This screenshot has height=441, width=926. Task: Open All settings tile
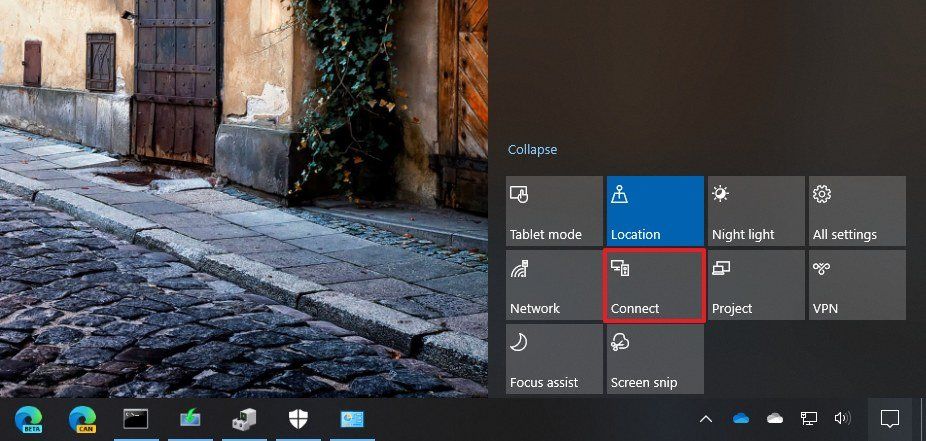click(857, 211)
